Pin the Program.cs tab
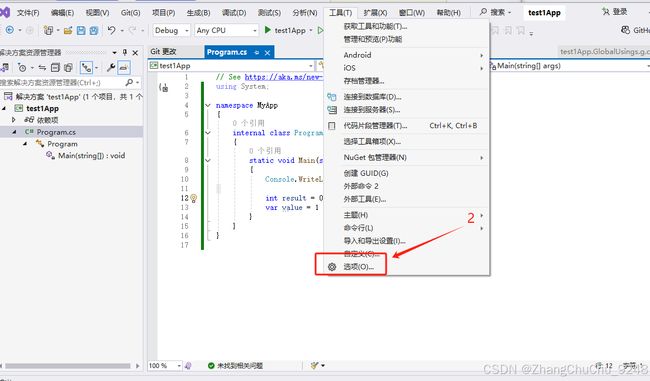 point(257,53)
